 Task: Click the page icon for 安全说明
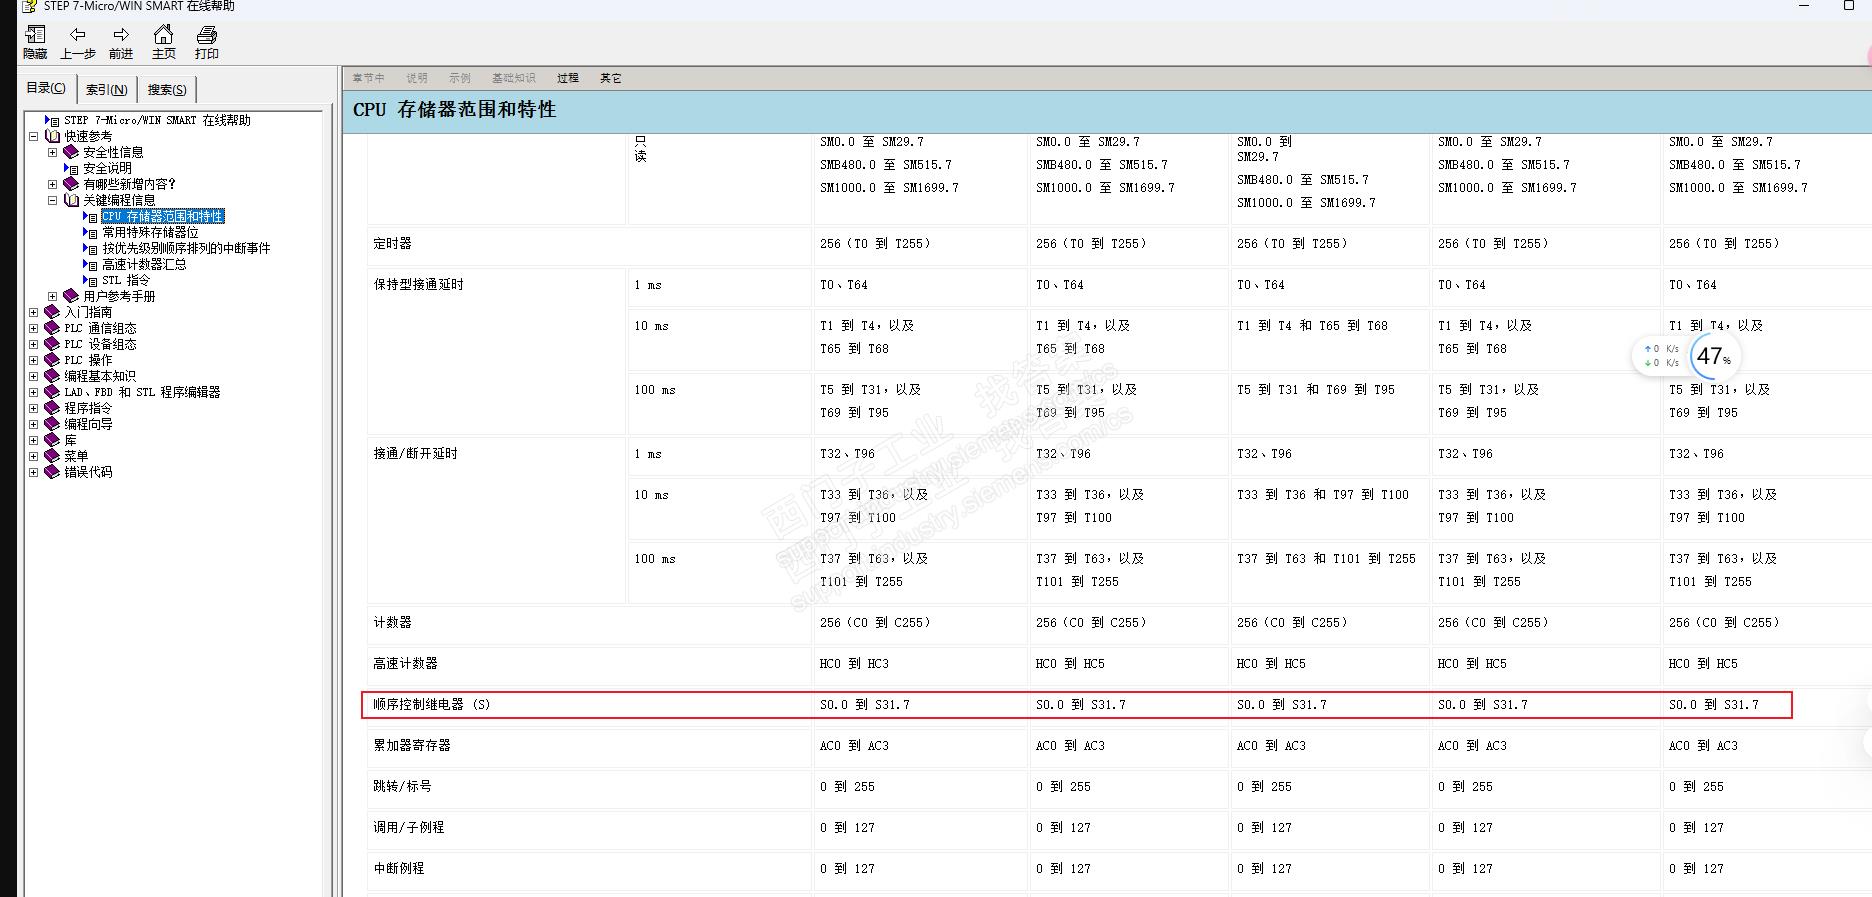(71, 168)
